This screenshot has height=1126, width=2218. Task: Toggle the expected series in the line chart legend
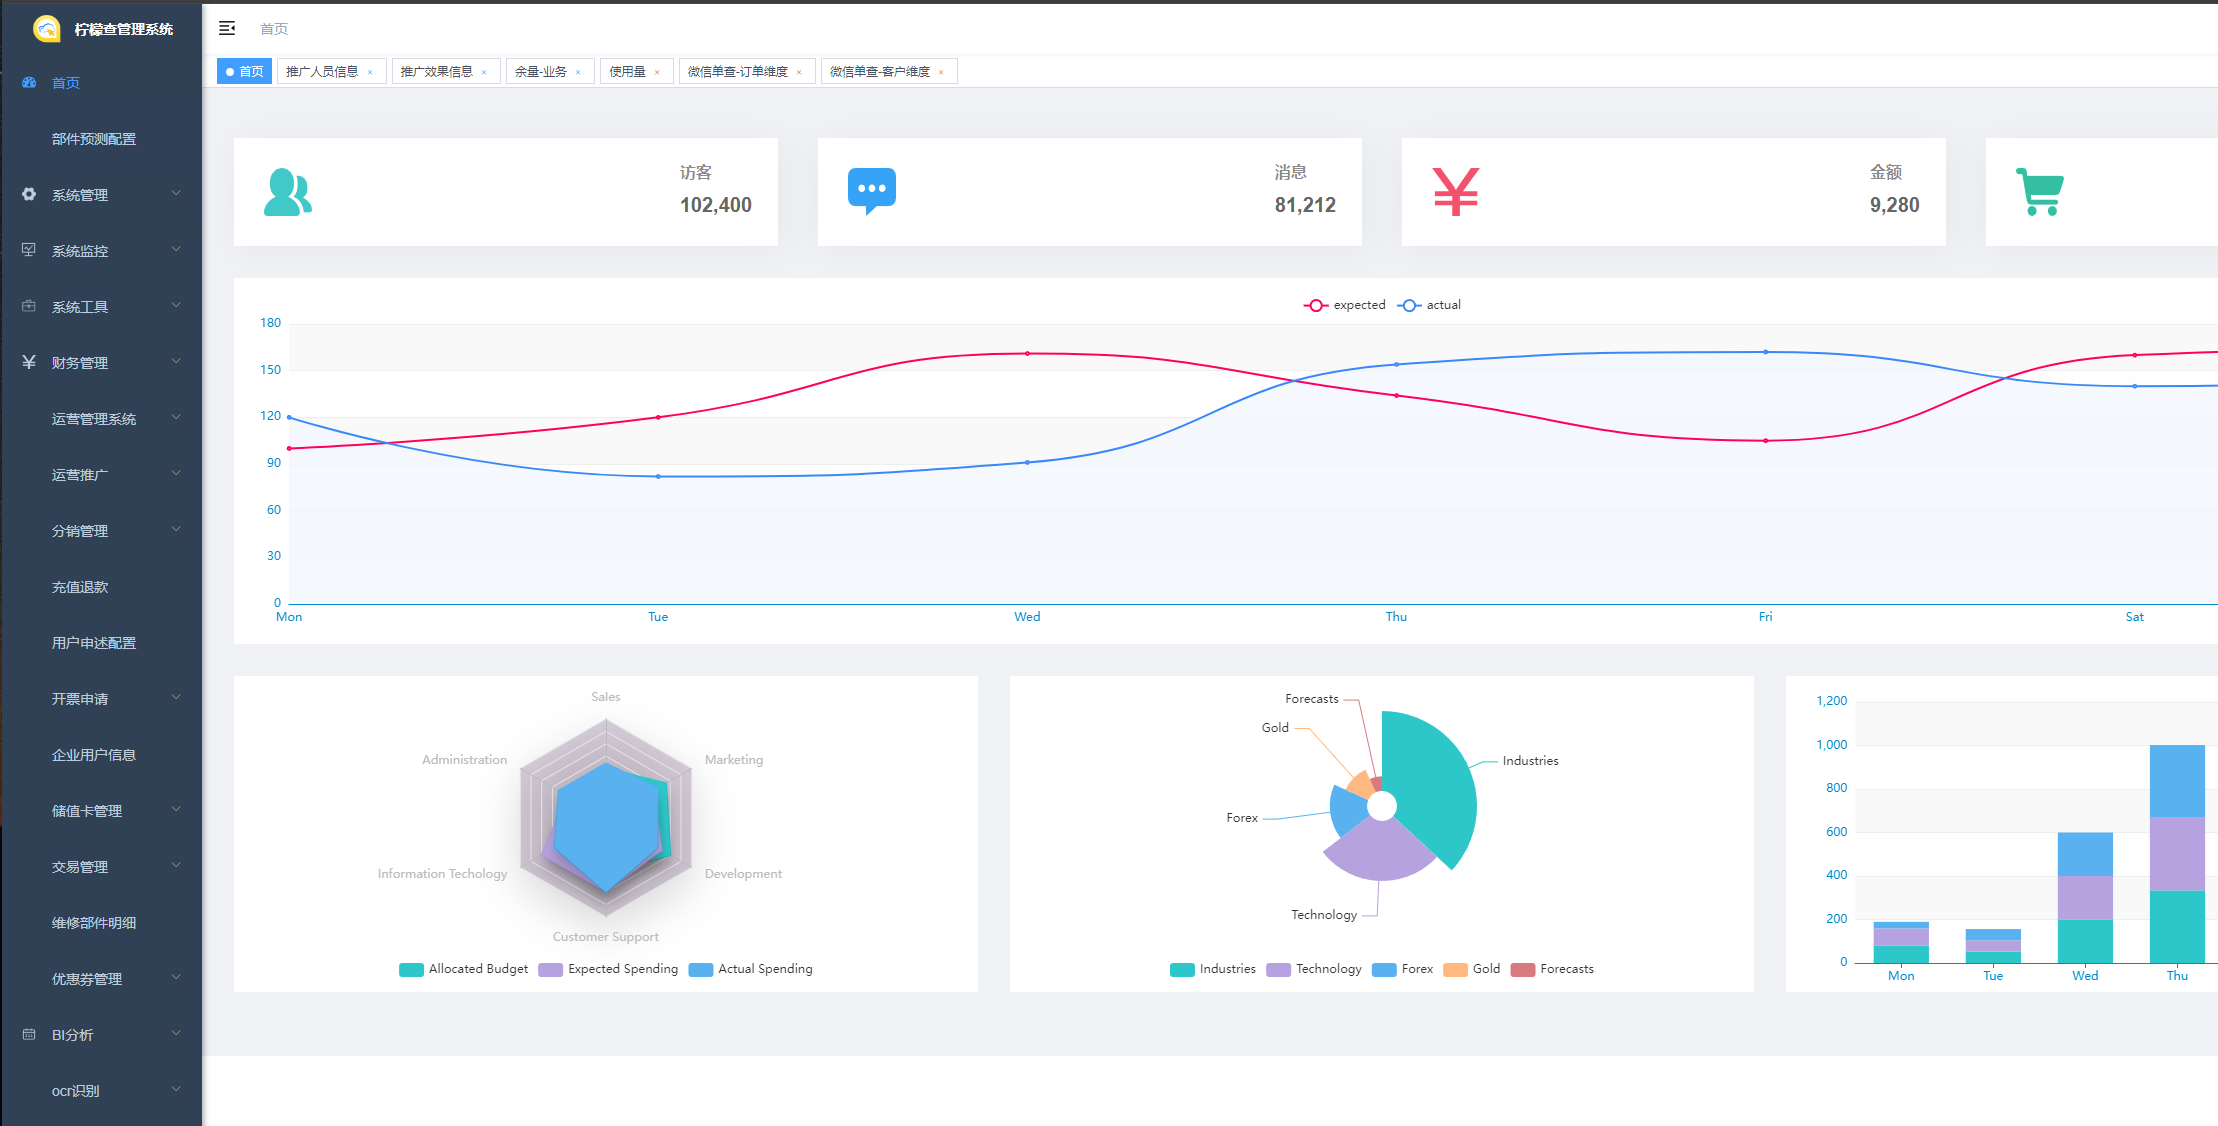coord(1344,305)
